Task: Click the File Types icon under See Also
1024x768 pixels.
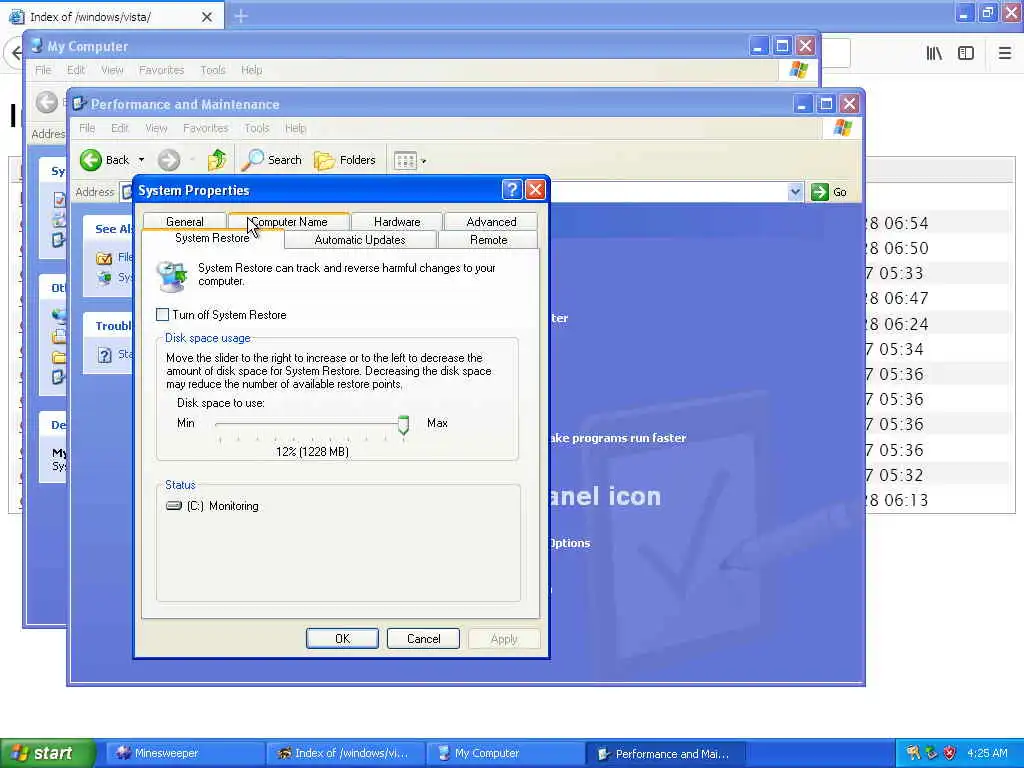Action: point(104,258)
